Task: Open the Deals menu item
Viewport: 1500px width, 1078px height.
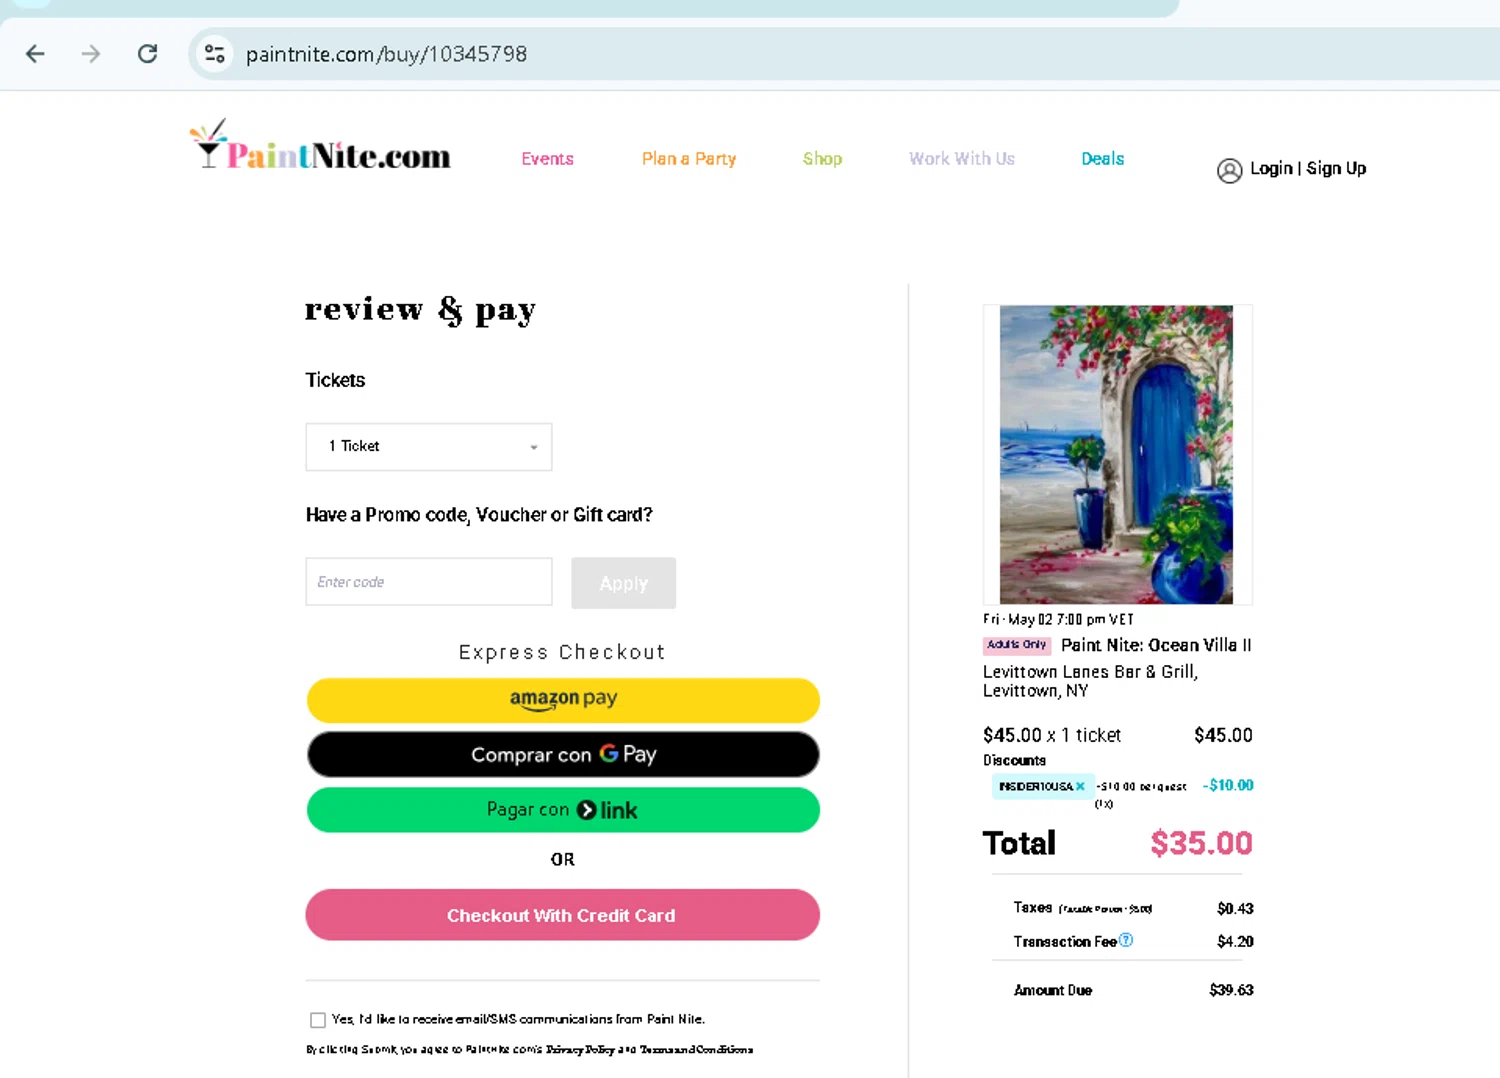Action: 1102,159
